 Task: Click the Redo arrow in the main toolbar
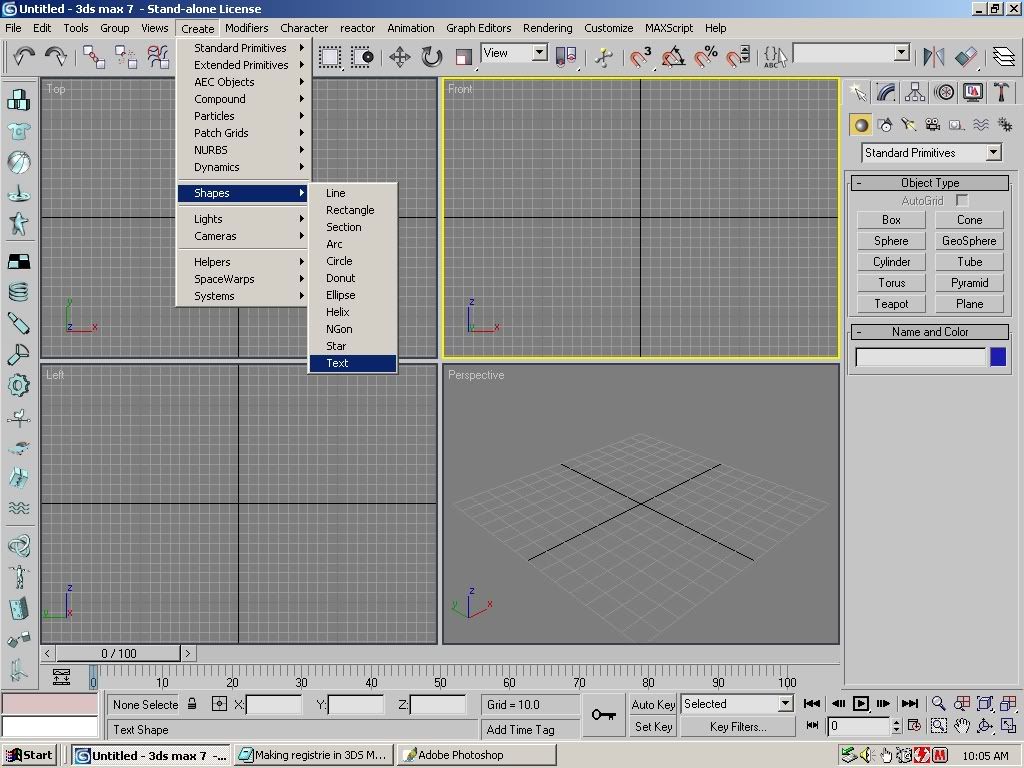click(56, 56)
